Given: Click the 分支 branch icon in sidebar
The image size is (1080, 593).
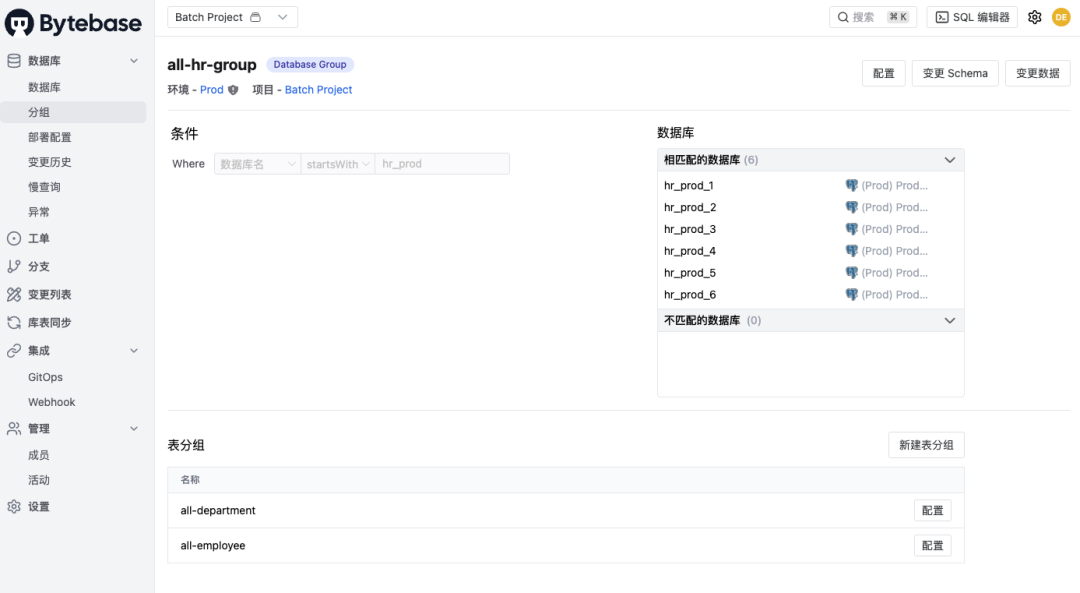Looking at the screenshot, I should pos(14,267).
